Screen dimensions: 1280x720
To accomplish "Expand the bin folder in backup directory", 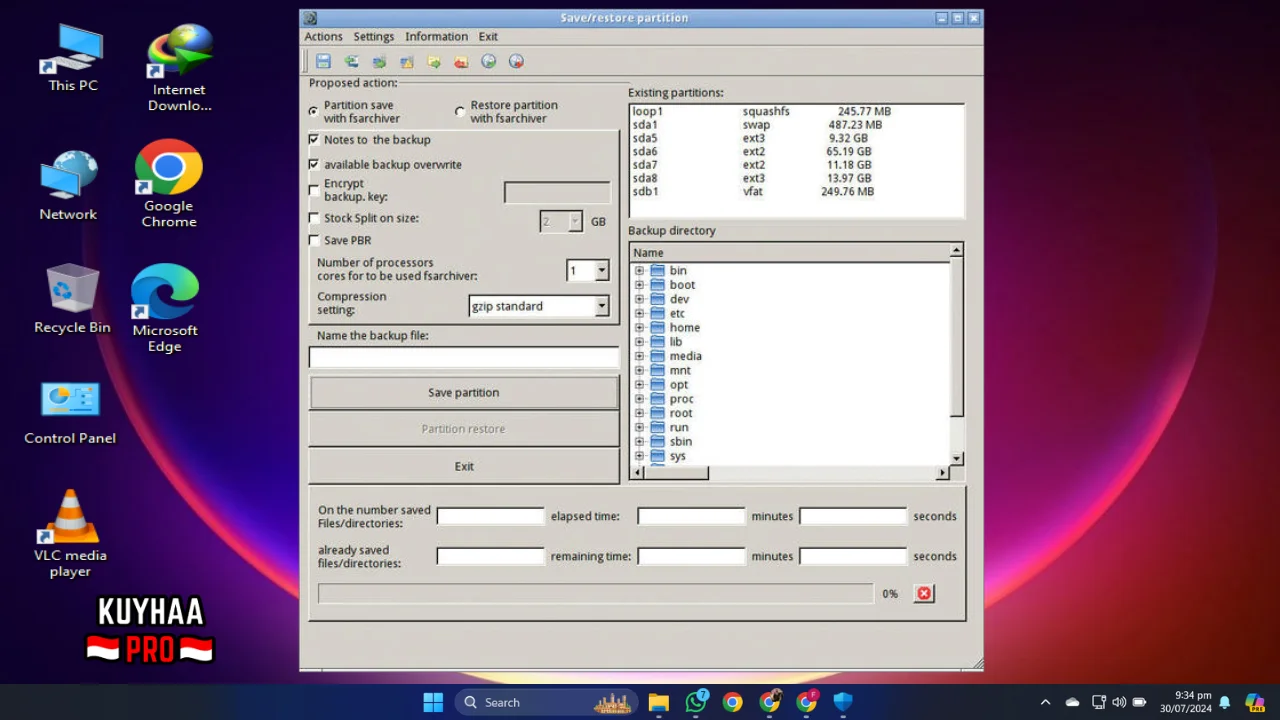I will click(x=639, y=270).
